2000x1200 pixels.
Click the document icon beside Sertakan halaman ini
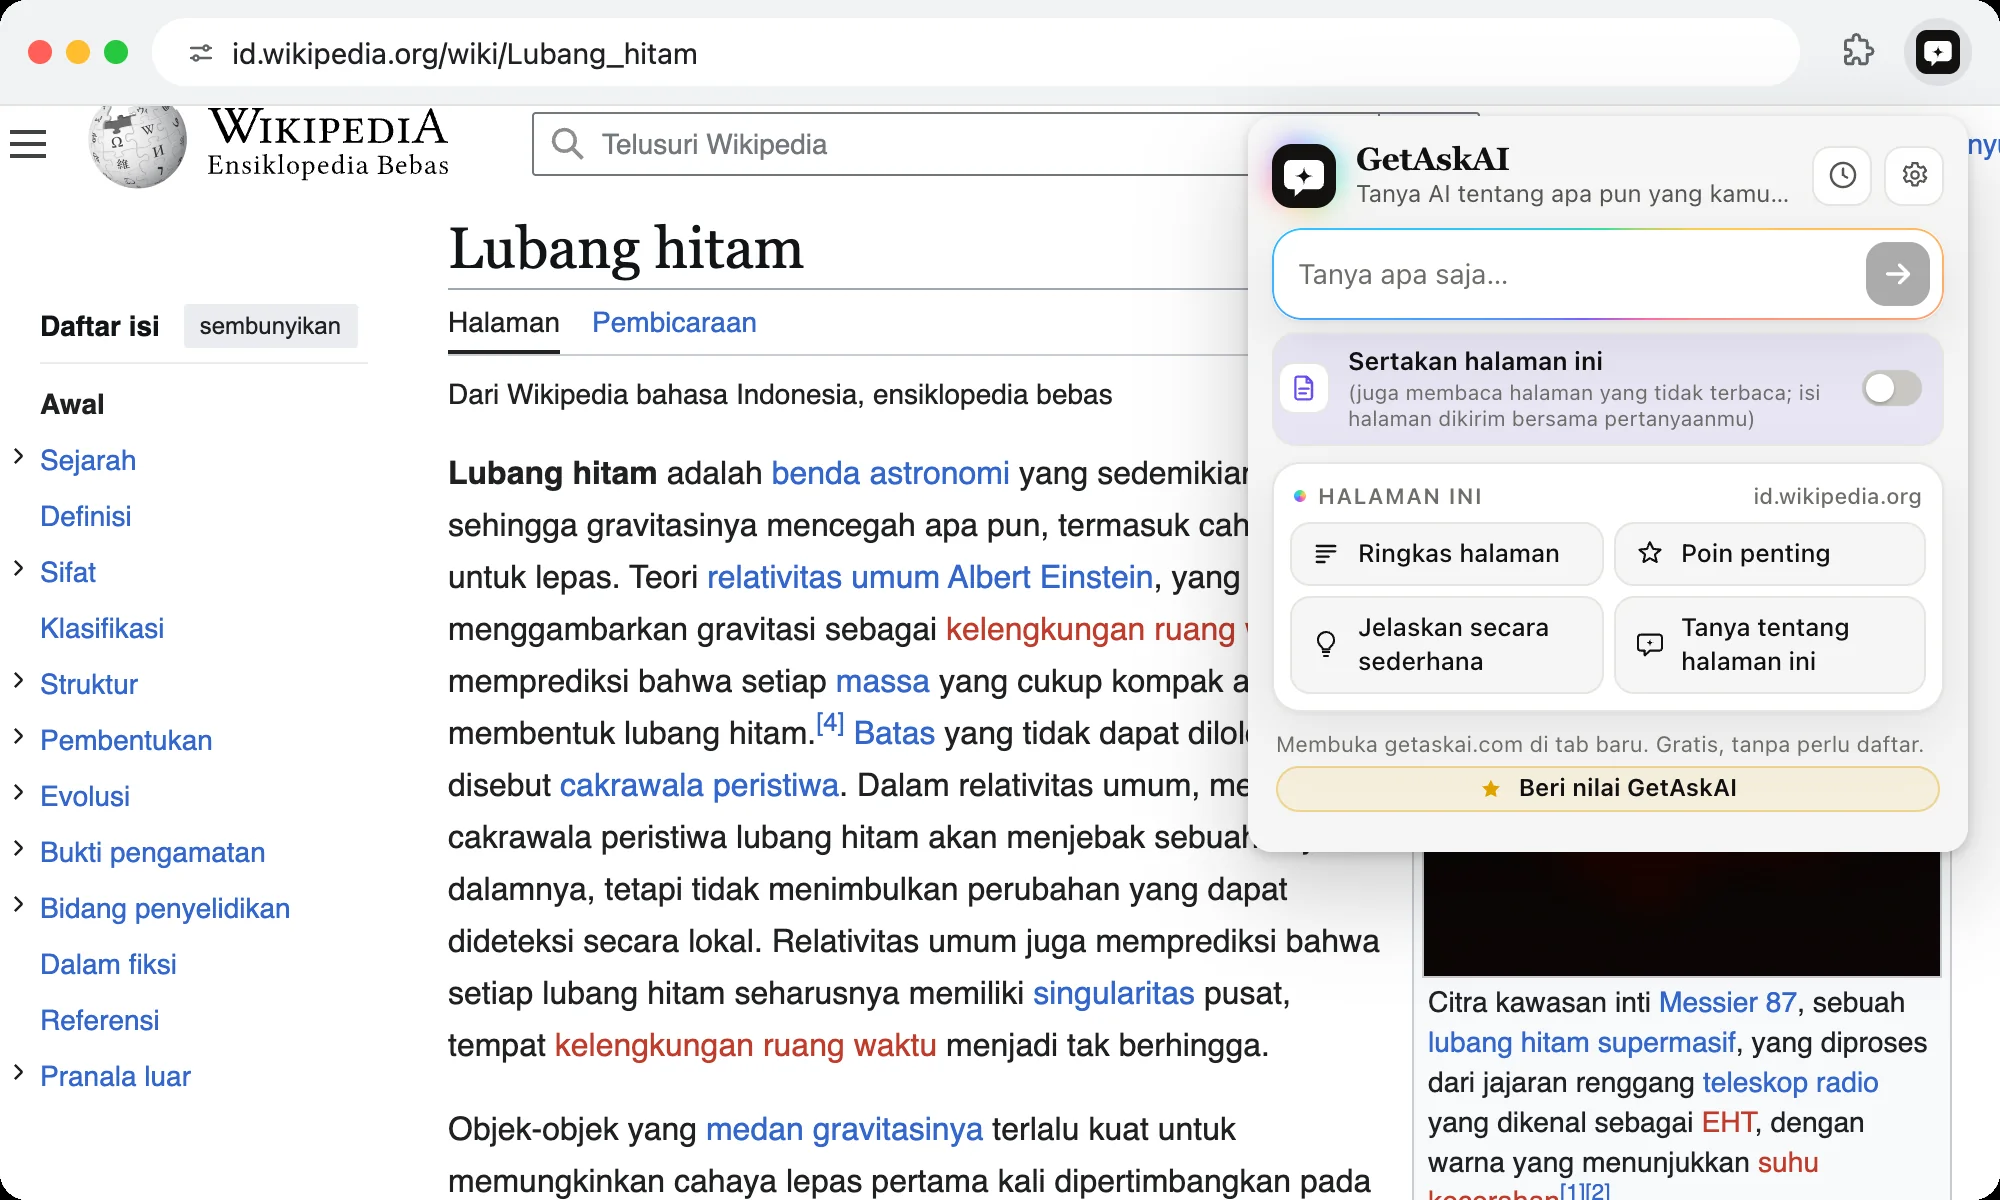pyautogui.click(x=1304, y=388)
